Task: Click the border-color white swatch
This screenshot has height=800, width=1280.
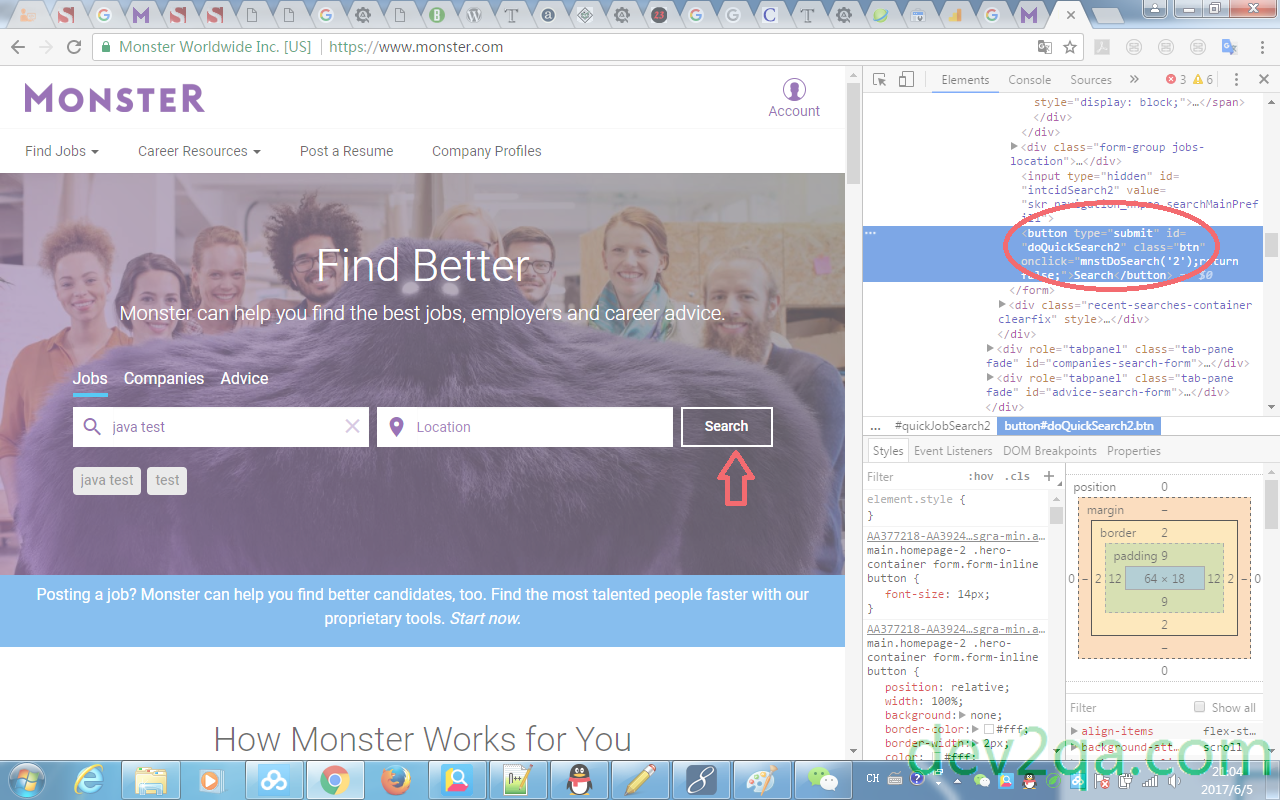Action: point(989,729)
